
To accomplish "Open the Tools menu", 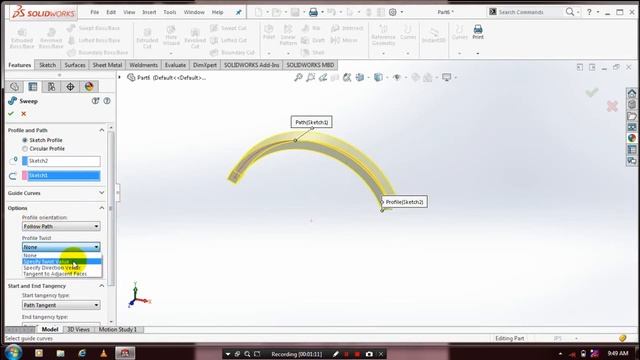I will tap(170, 12).
